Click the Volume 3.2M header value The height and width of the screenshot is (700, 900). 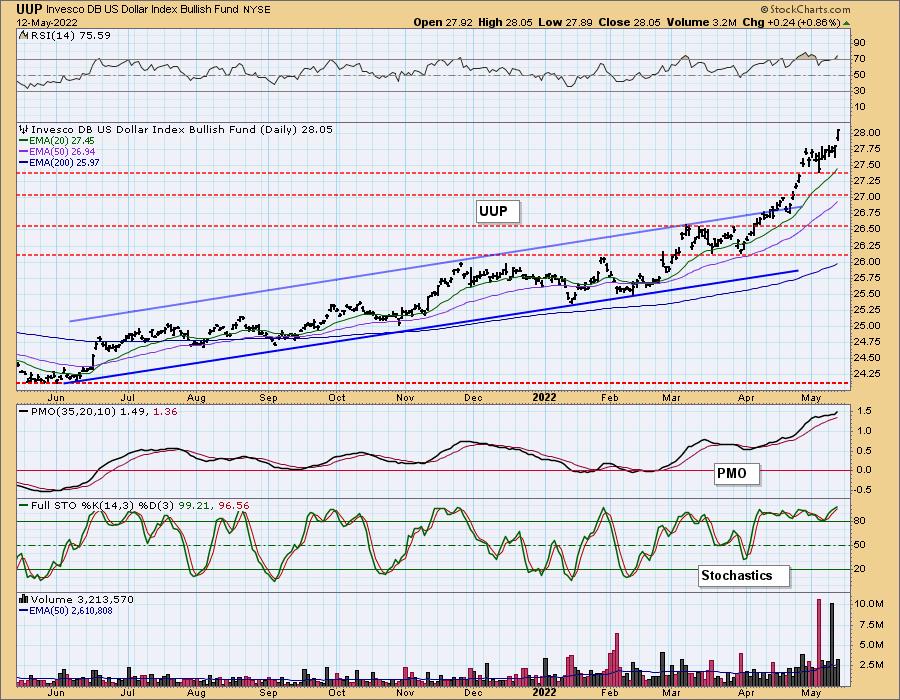[x=701, y=22]
